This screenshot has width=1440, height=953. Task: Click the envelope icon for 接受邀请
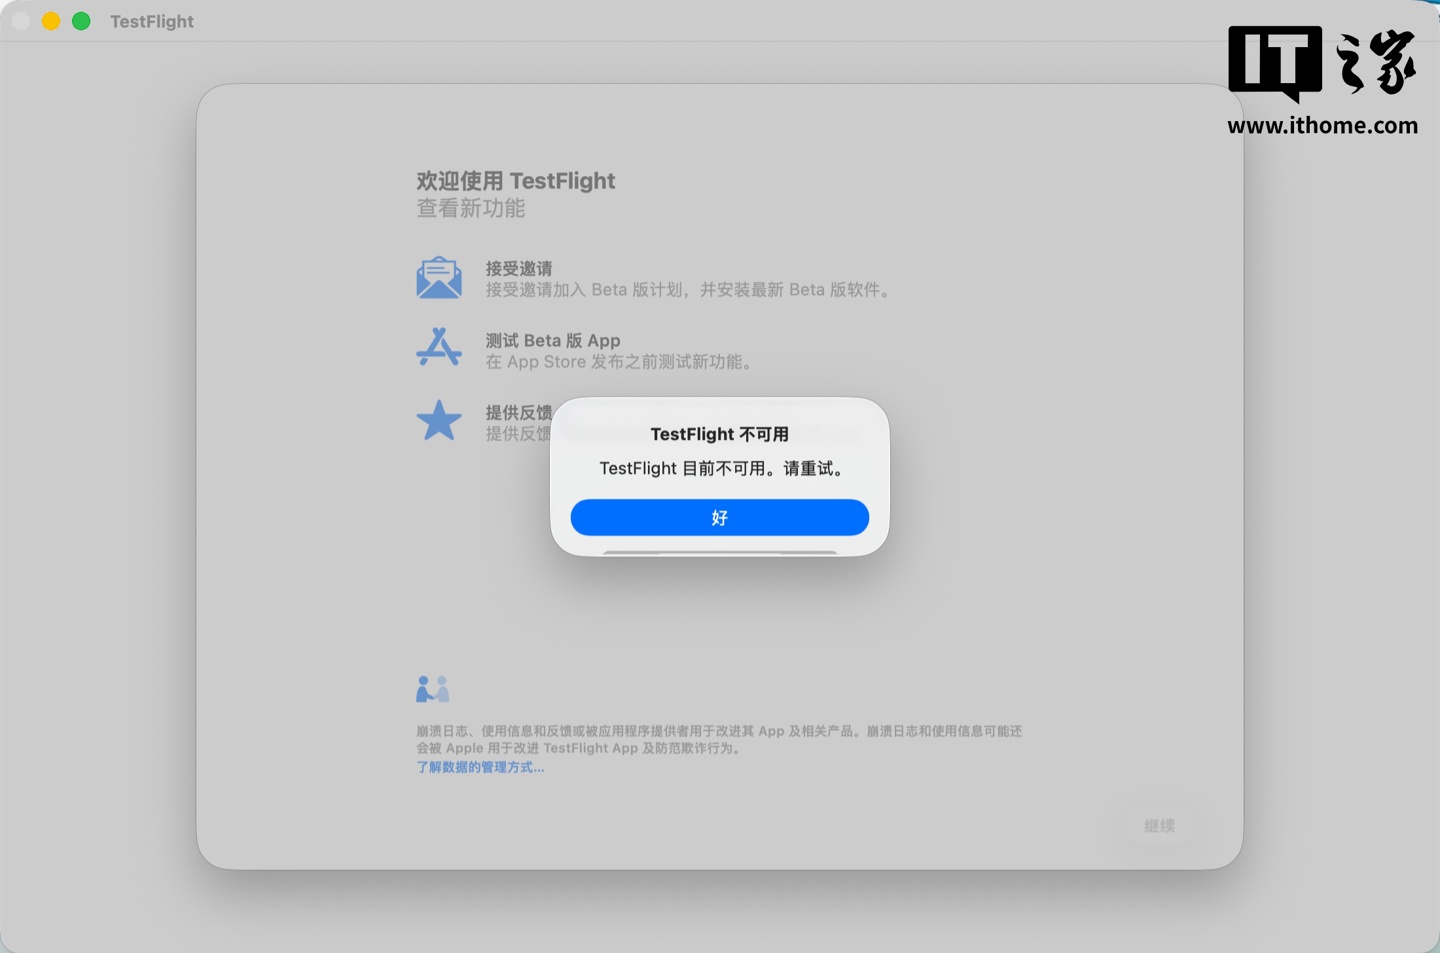coord(439,278)
